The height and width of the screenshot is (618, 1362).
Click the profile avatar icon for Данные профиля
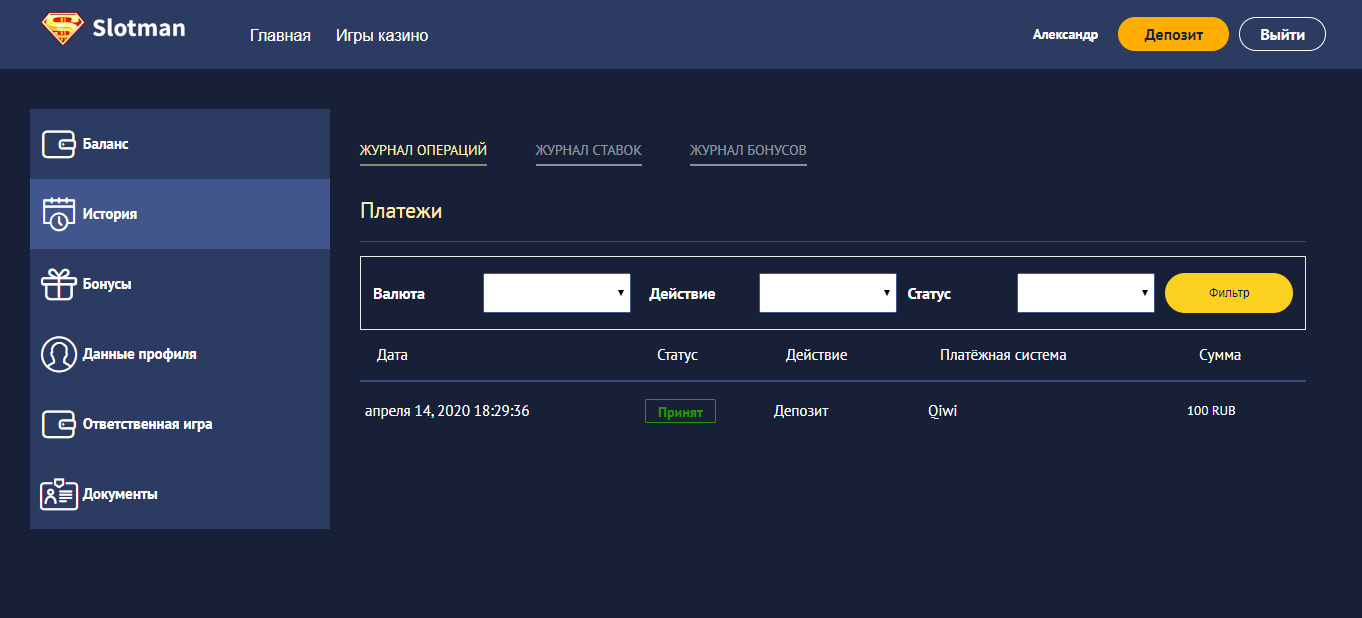coord(59,354)
